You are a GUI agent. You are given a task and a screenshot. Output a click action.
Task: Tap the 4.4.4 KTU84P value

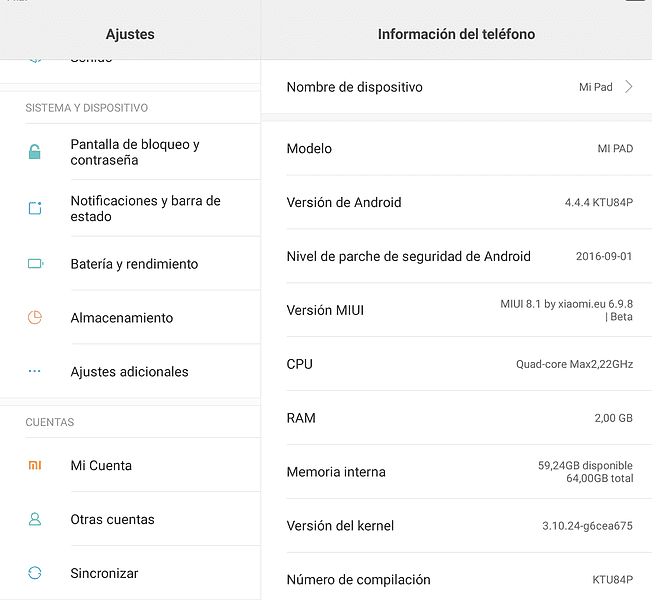599,202
